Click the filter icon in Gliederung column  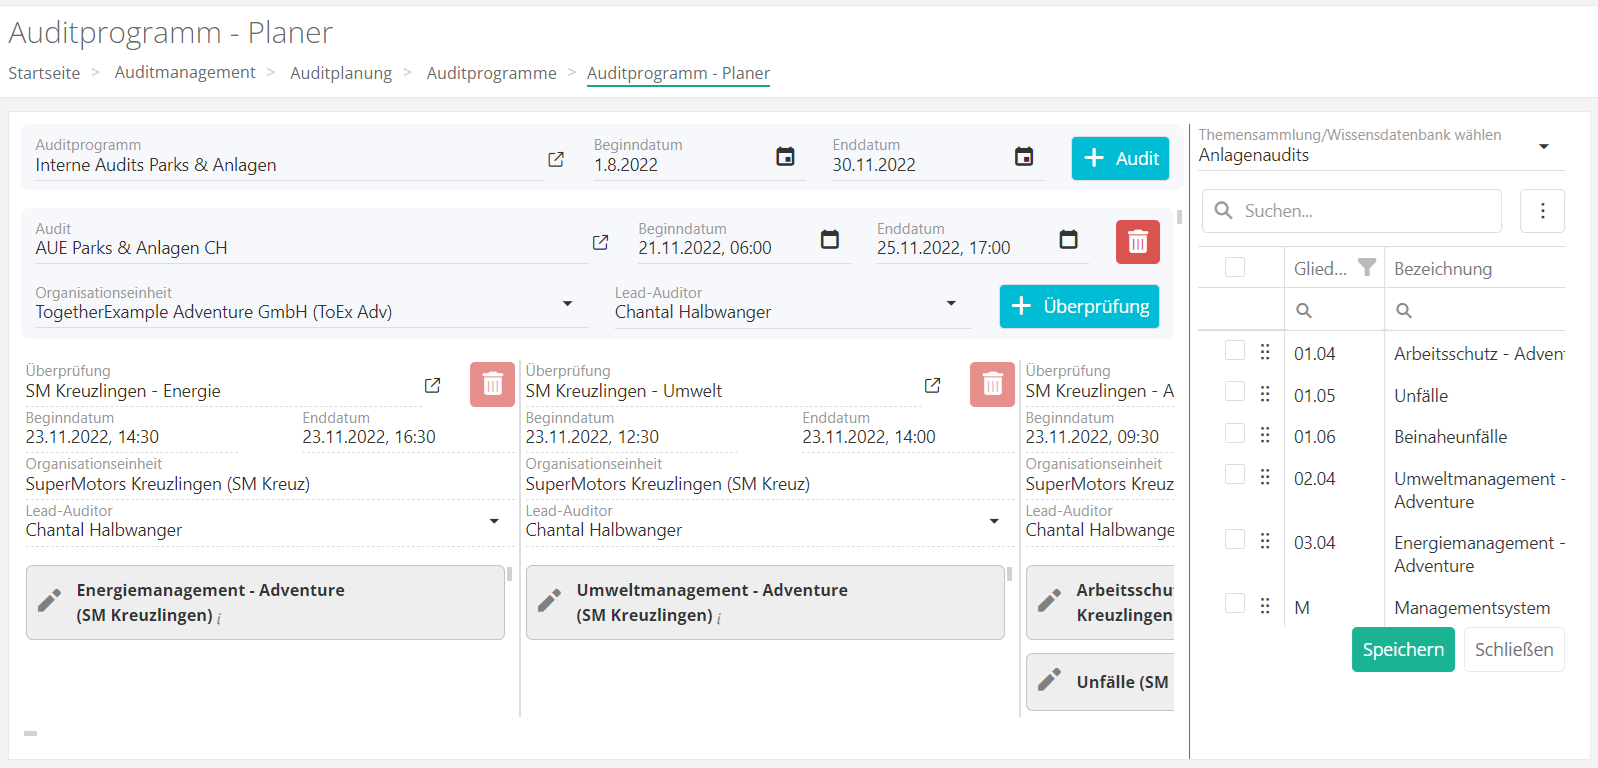coord(1366,268)
